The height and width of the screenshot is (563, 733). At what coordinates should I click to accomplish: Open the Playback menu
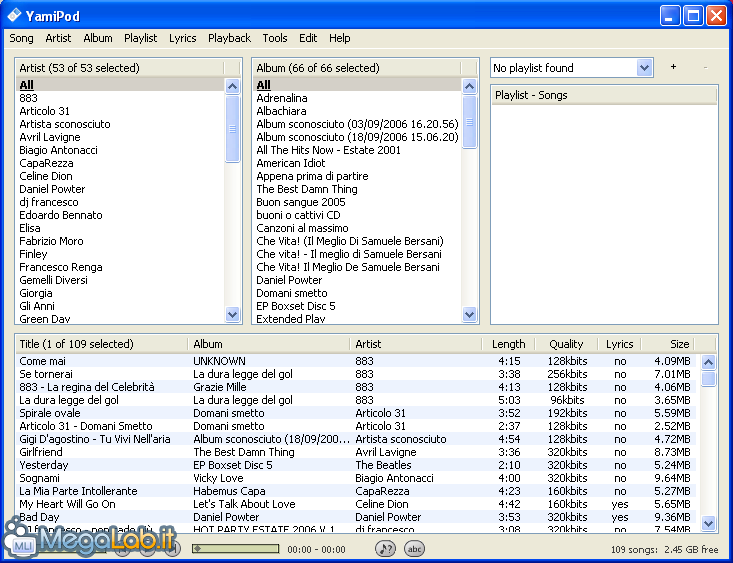pos(230,38)
